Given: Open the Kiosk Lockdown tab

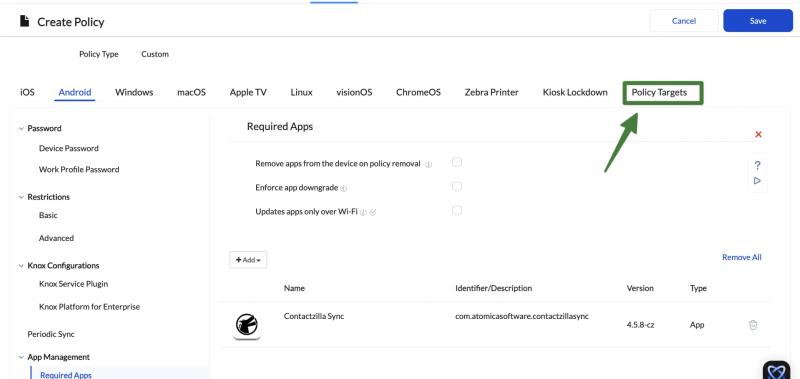Looking at the screenshot, I should click(575, 92).
